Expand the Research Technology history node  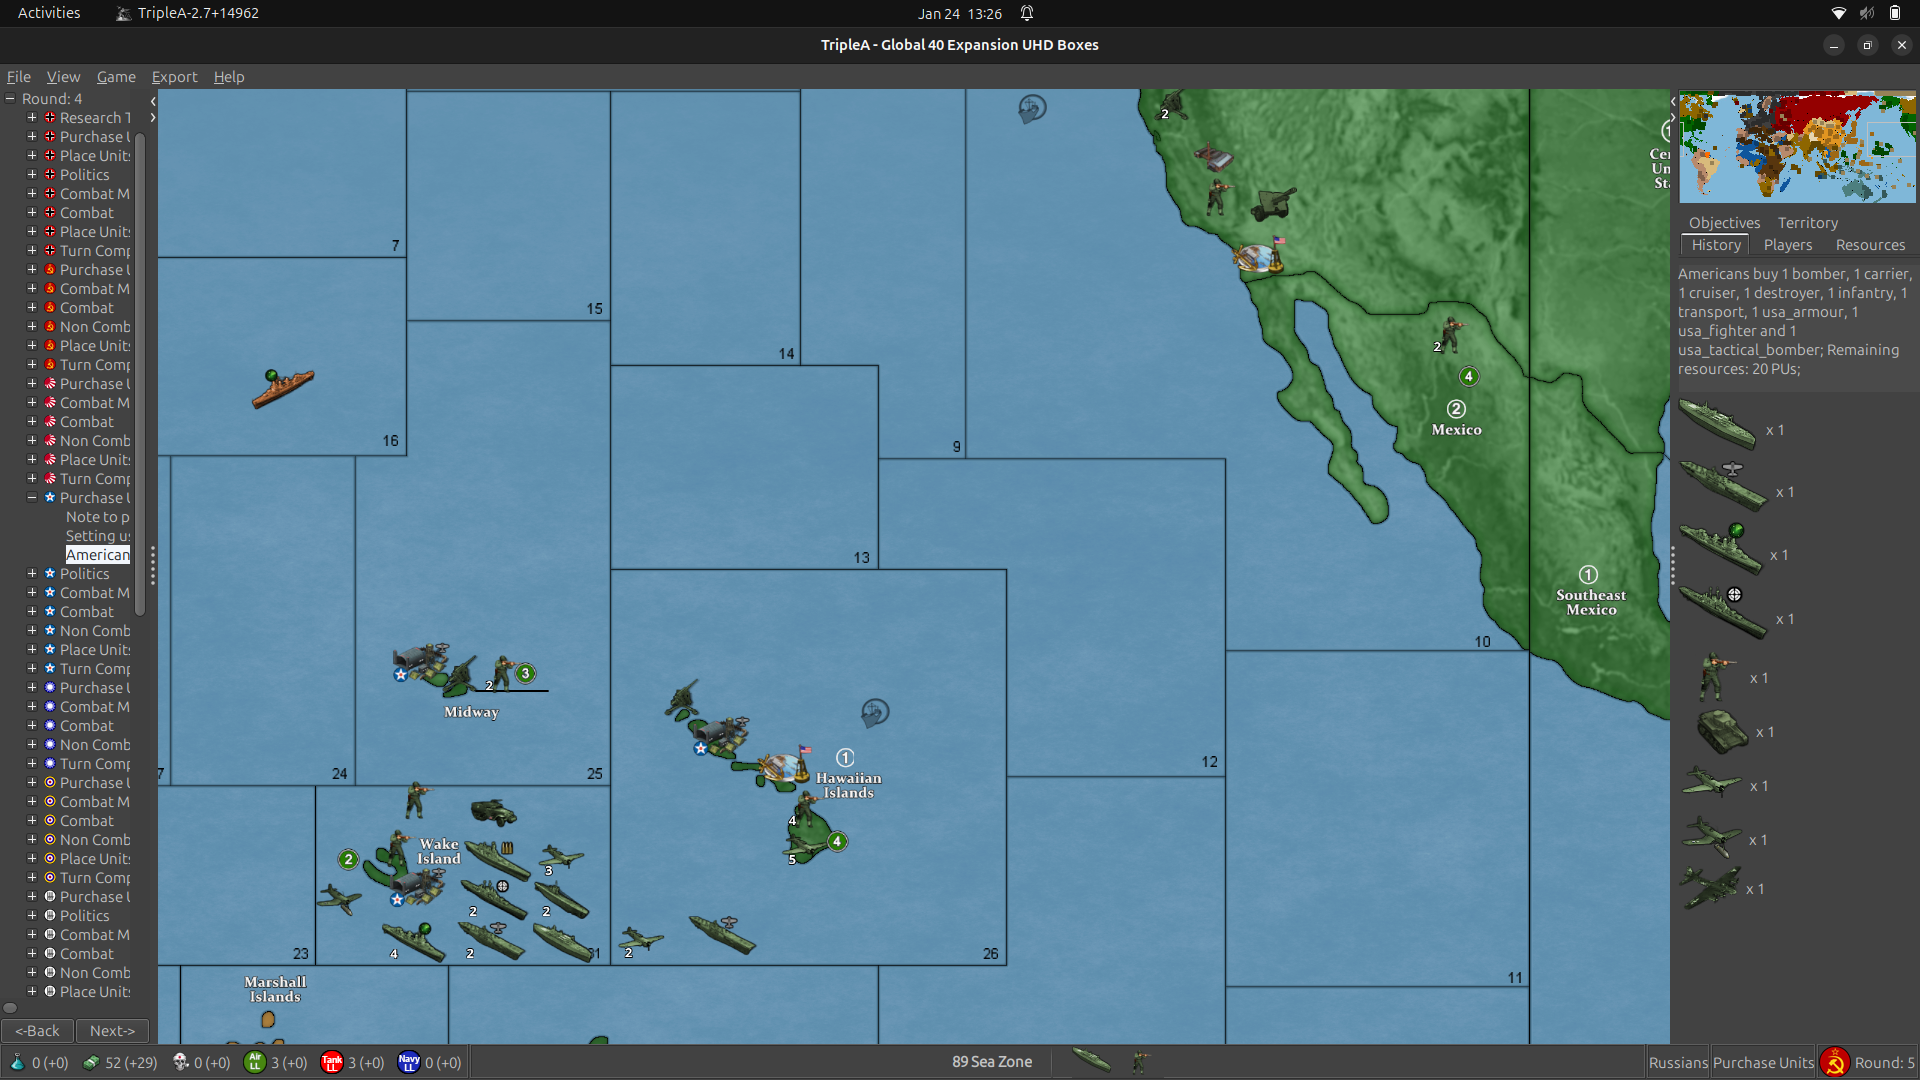32,118
